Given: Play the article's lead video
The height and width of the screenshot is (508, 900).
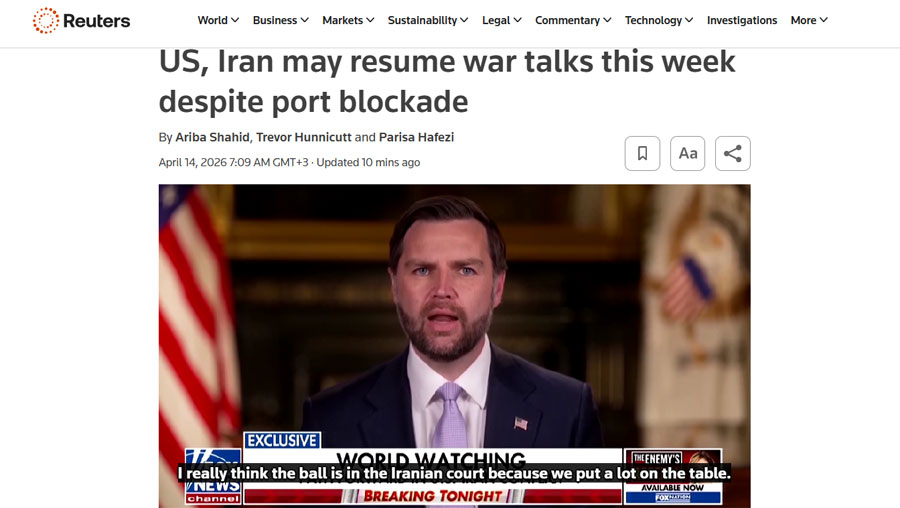Looking at the screenshot, I should coord(455,346).
